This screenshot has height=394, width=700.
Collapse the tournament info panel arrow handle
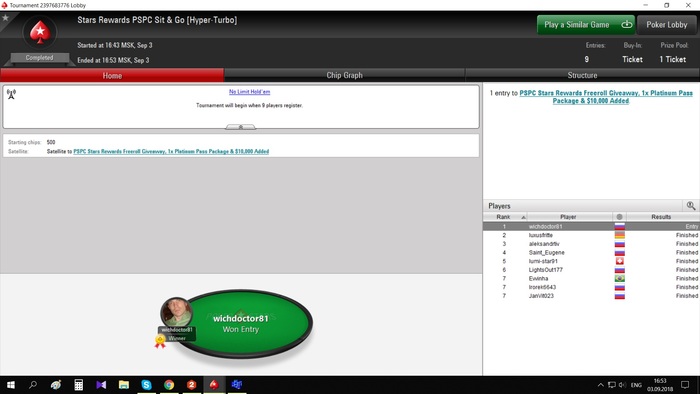(241, 127)
